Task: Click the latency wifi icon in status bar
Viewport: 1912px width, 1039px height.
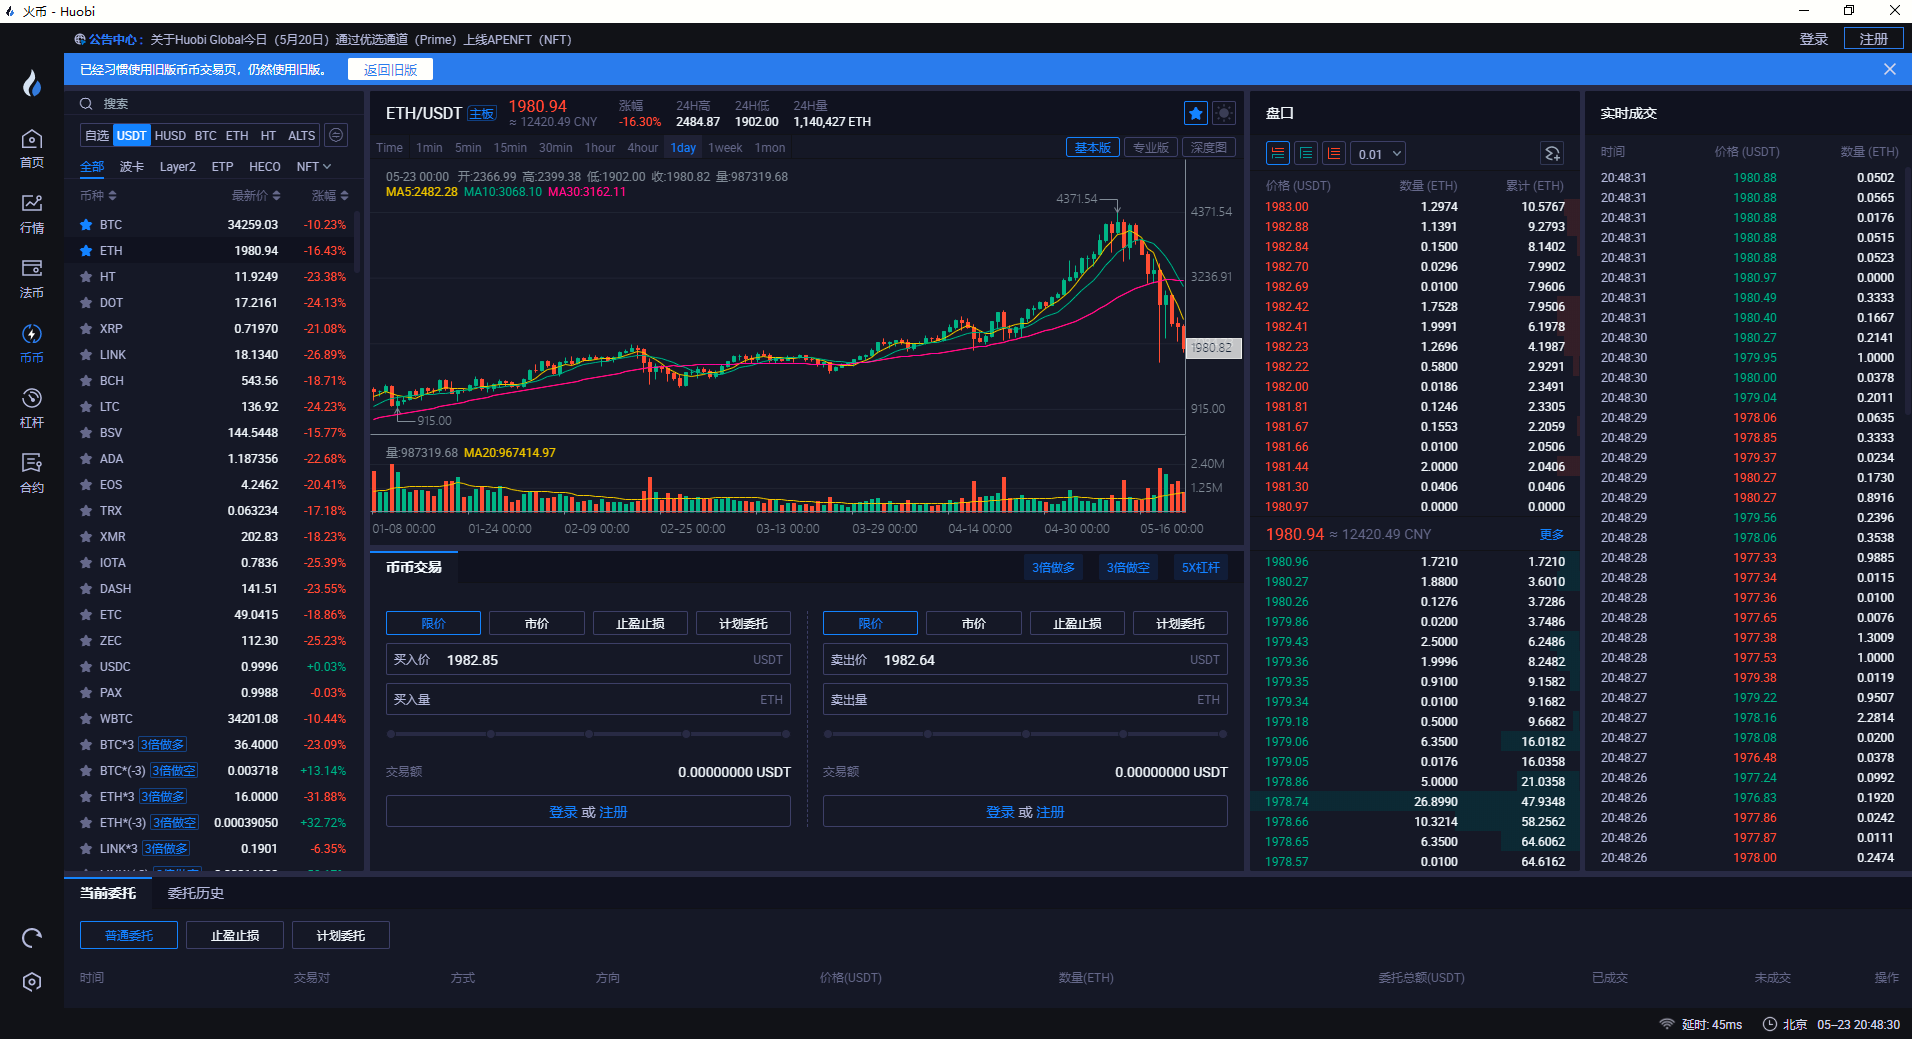Action: tap(1667, 1024)
